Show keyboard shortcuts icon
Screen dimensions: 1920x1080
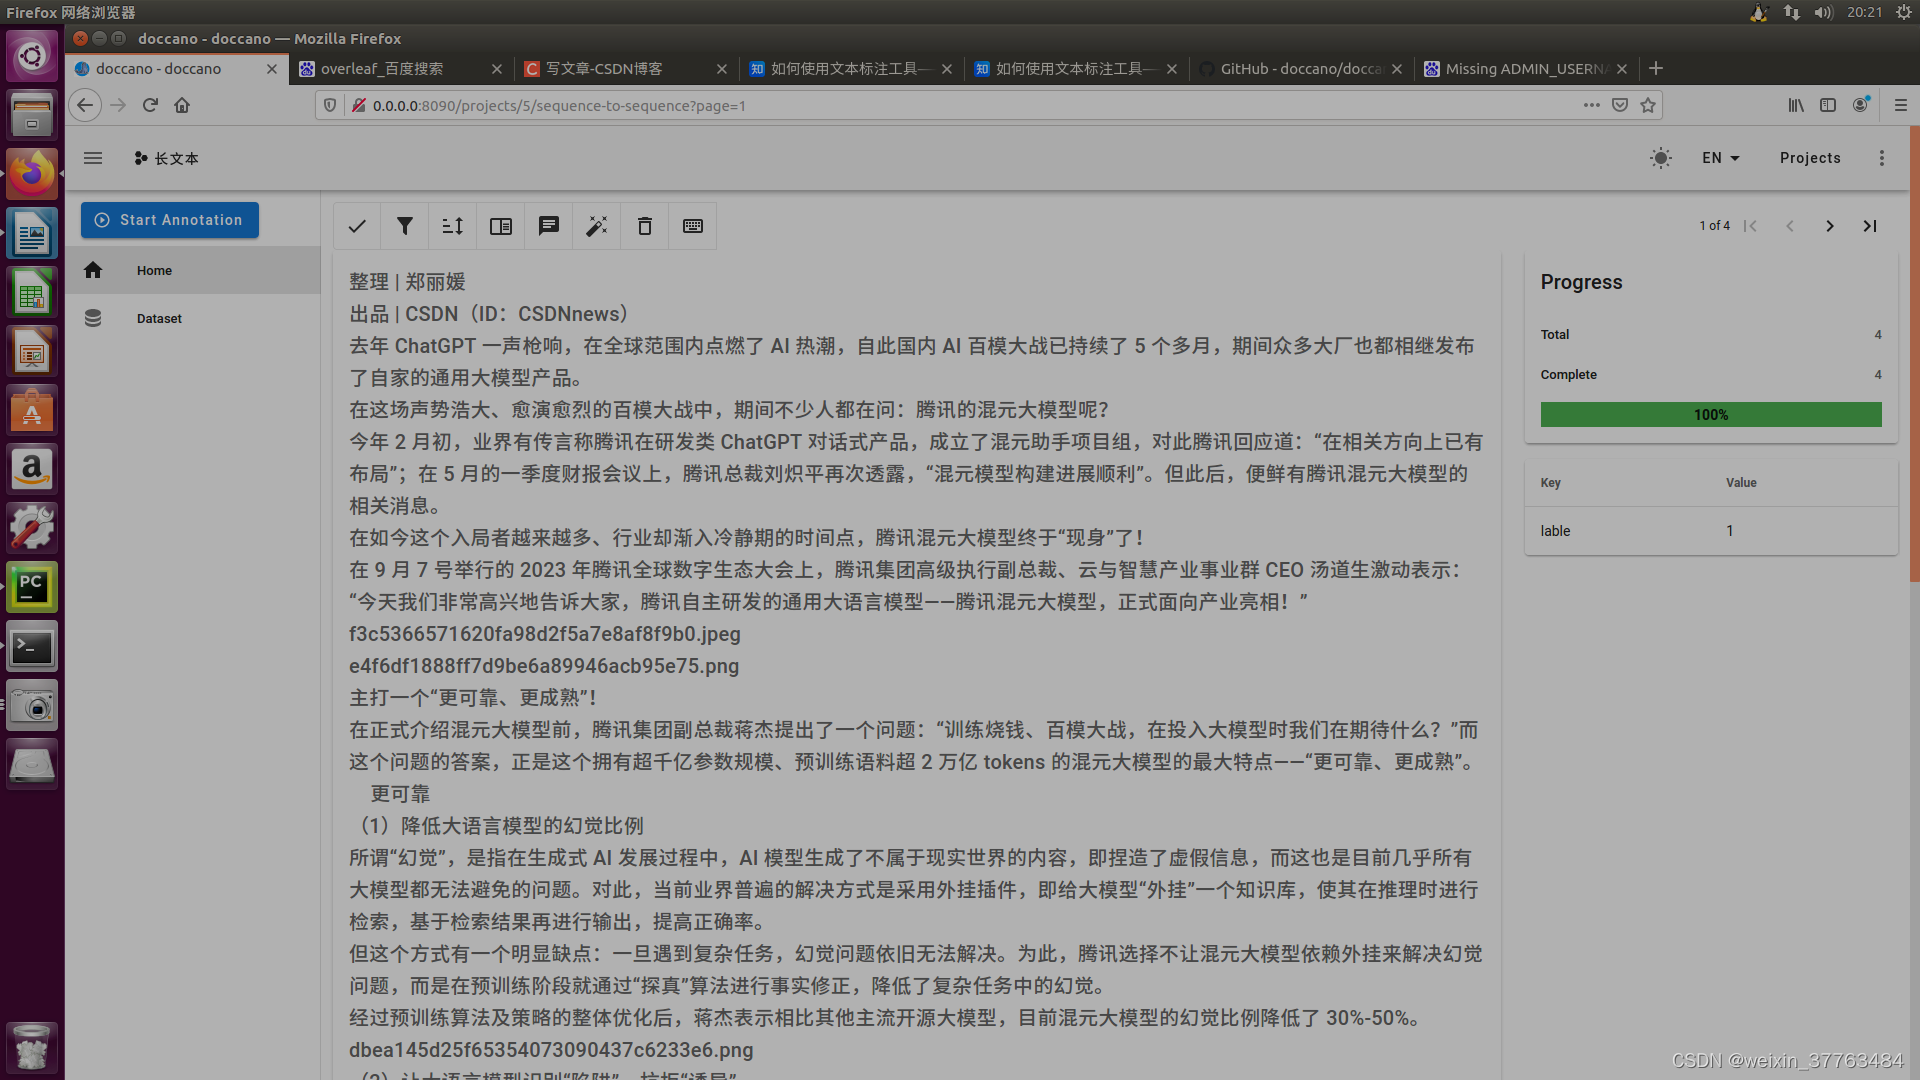(x=693, y=226)
